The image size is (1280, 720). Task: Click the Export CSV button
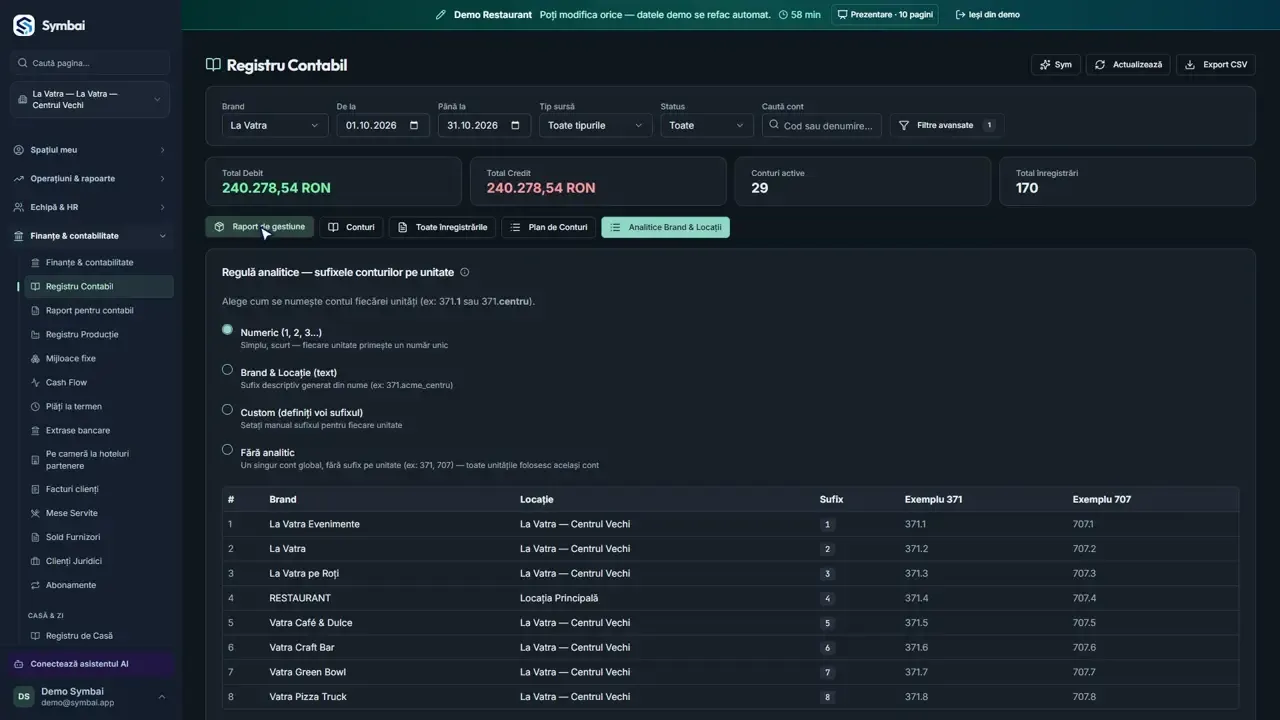click(1216, 65)
